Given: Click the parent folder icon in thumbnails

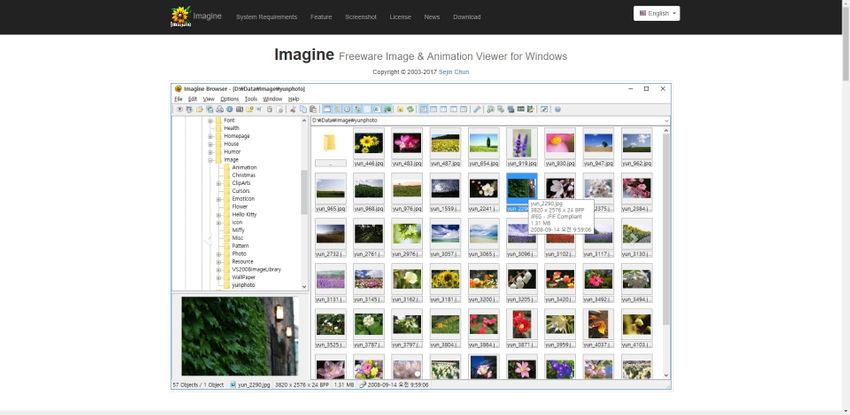Looking at the screenshot, I should click(x=330, y=143).
